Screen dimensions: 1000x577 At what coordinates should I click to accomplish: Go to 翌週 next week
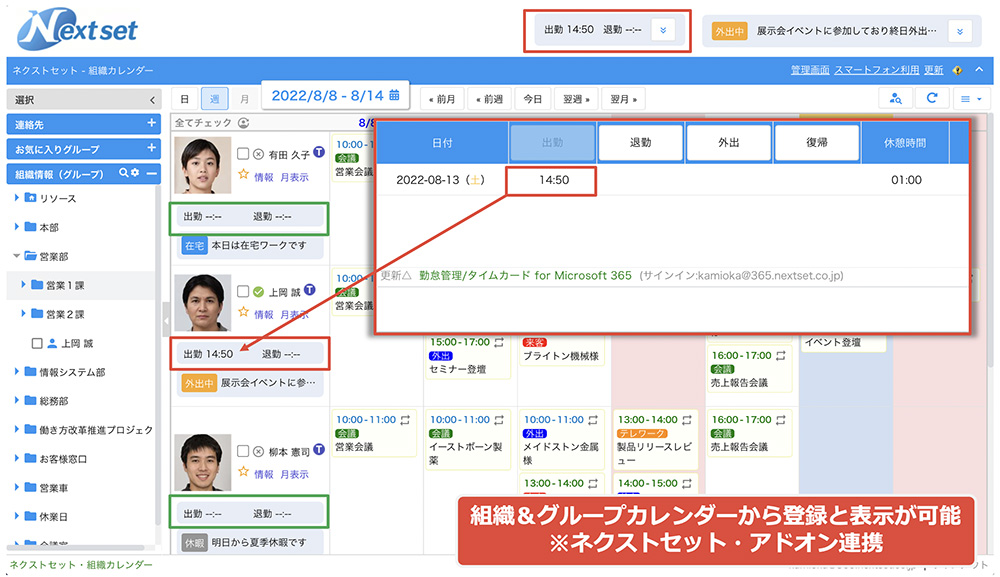coord(577,99)
